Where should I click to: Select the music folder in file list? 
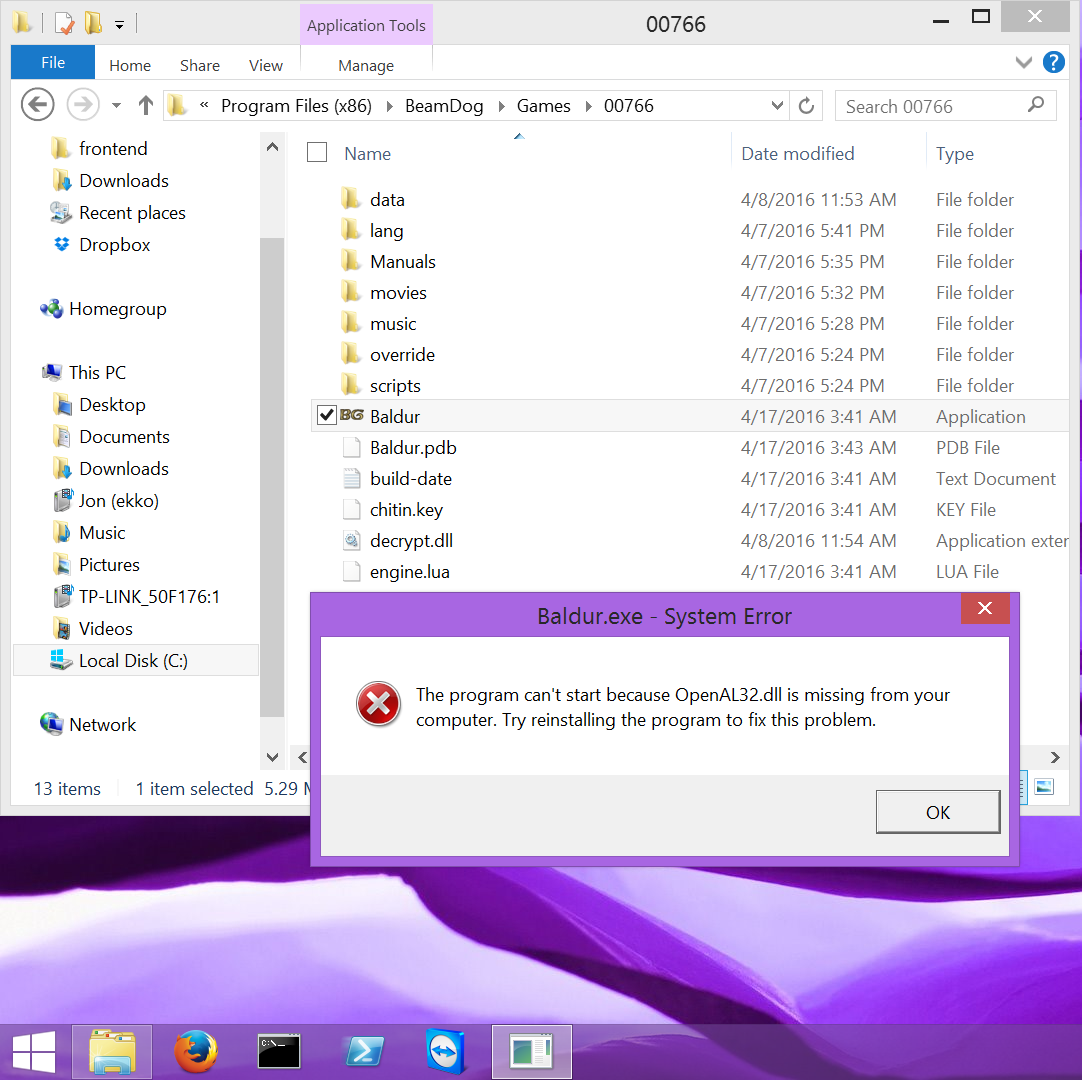tap(393, 324)
